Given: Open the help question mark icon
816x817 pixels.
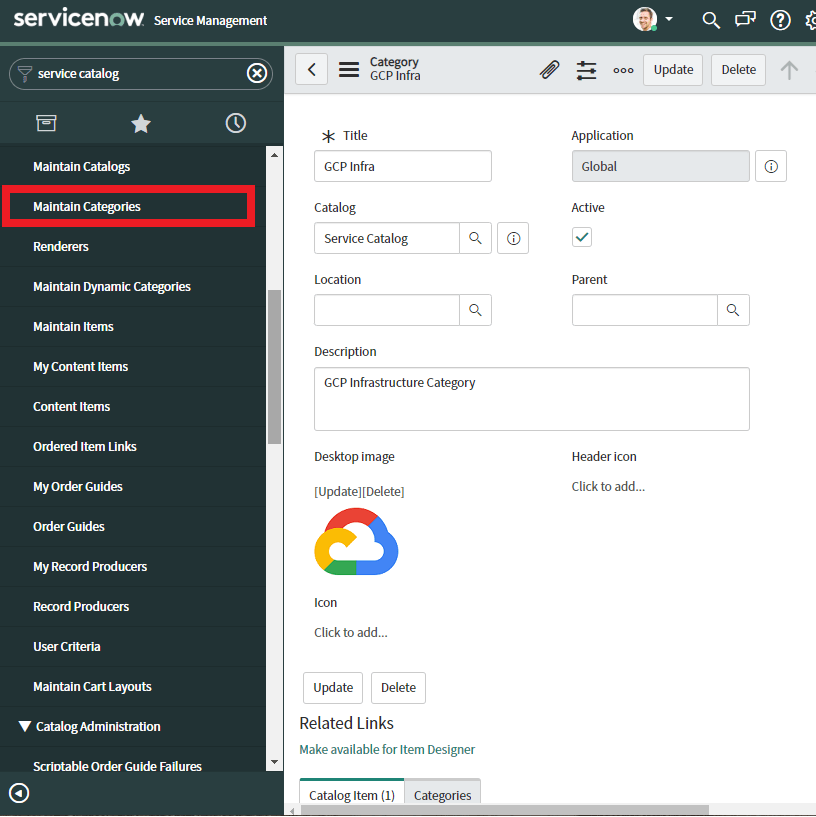Looking at the screenshot, I should tap(780, 20).
